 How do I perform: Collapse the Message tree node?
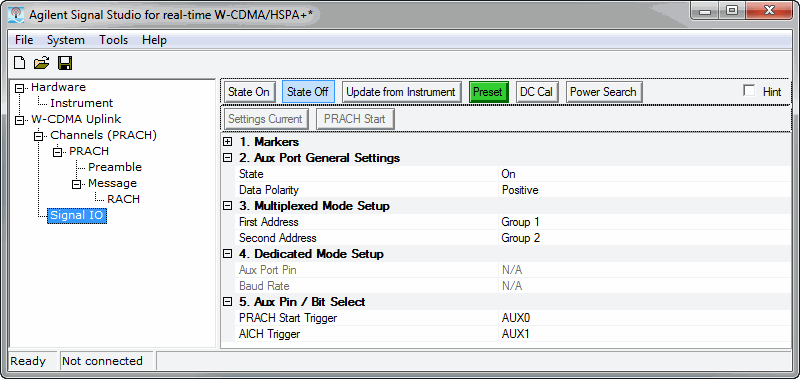77,184
